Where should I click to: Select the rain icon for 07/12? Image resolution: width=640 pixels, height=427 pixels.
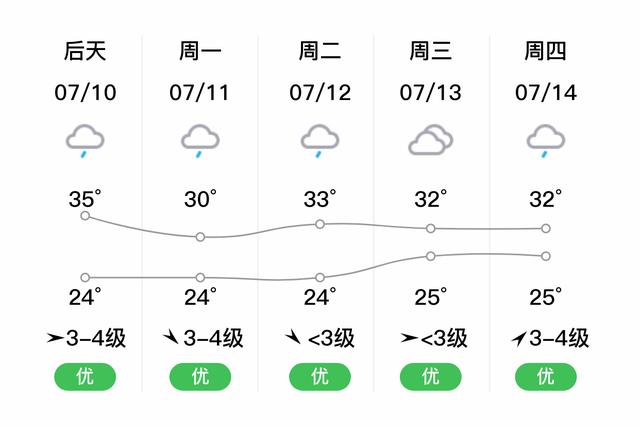[x=320, y=141]
